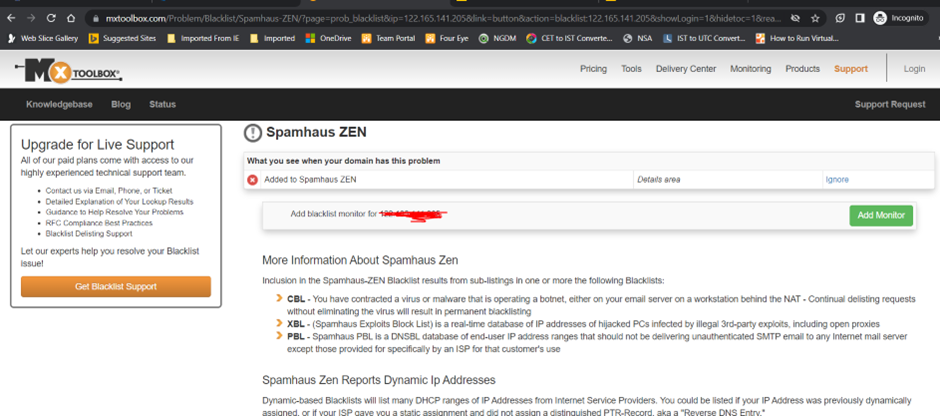Open the Team Portal bookmark
The height and width of the screenshot is (416, 940).
pos(388,38)
